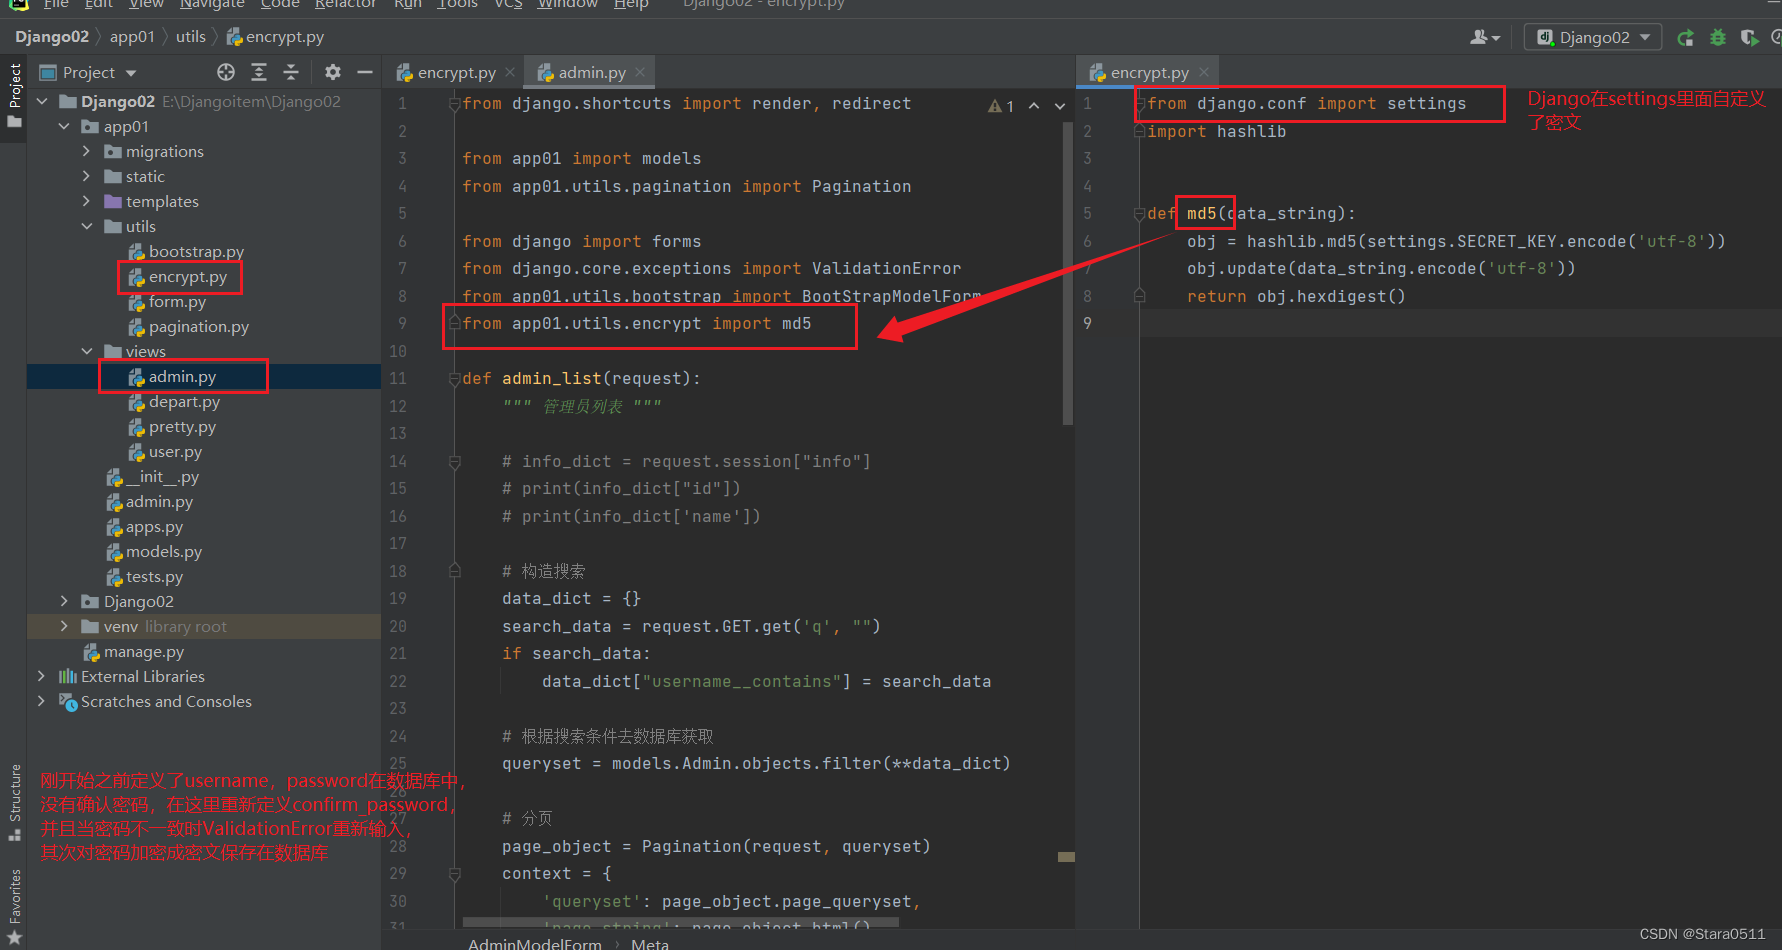Click AdminModelForm in bottom breadcrumb

pyautogui.click(x=535, y=943)
